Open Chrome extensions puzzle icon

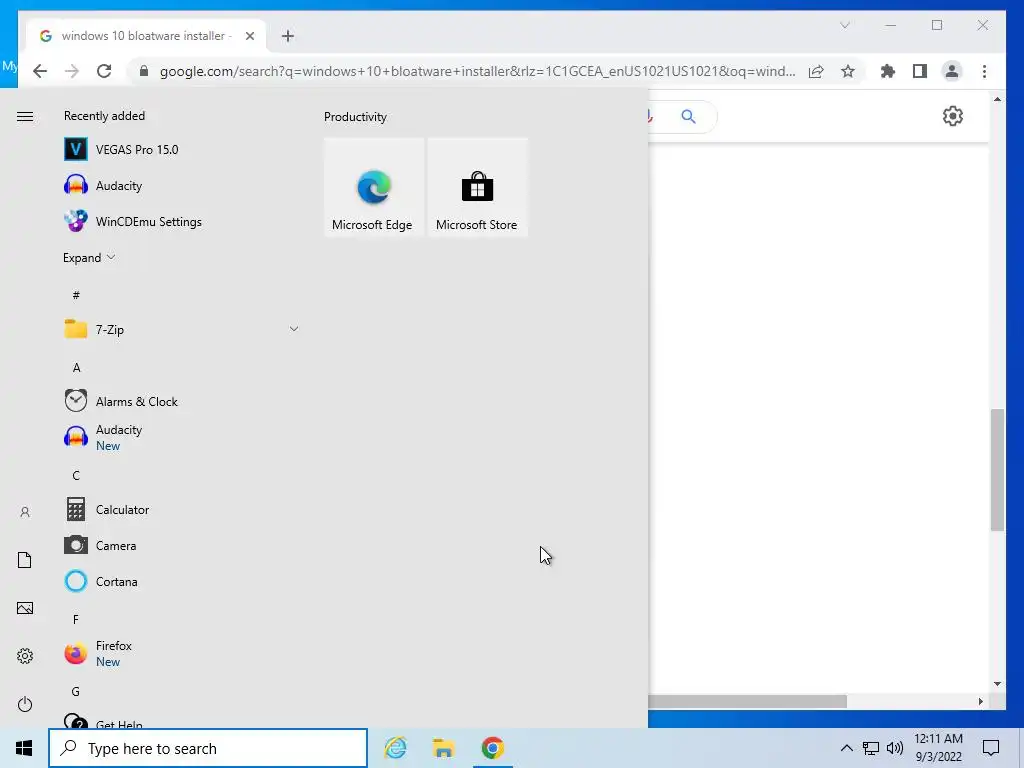click(888, 71)
